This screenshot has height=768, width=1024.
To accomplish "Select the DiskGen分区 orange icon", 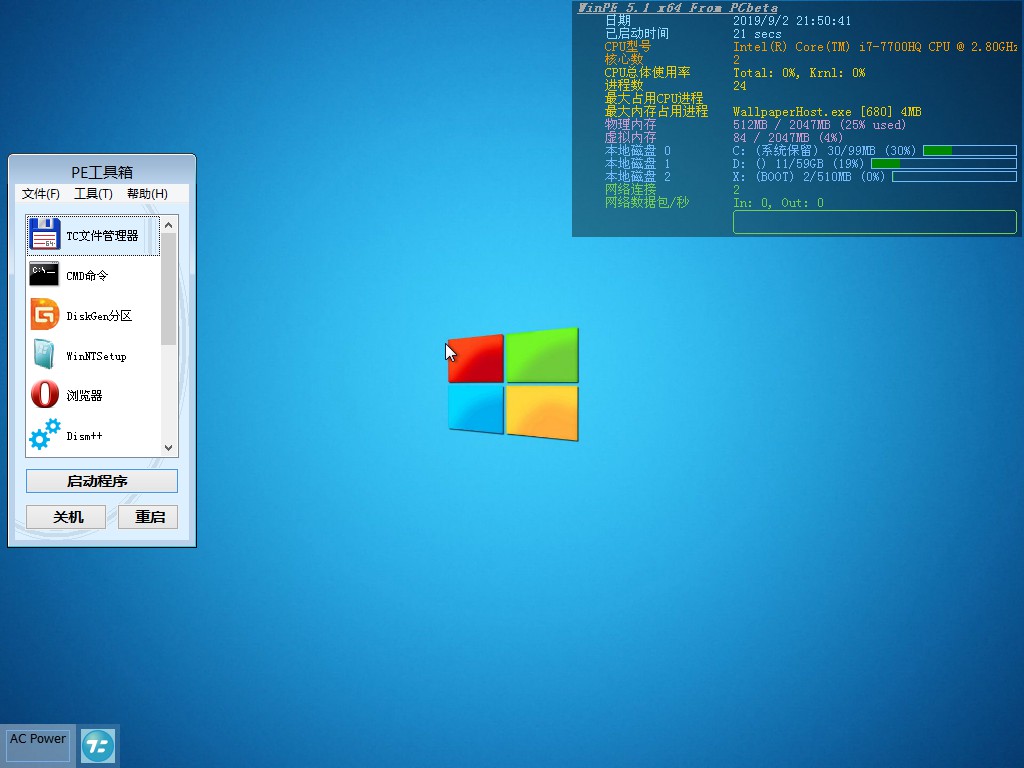I will [x=45, y=315].
